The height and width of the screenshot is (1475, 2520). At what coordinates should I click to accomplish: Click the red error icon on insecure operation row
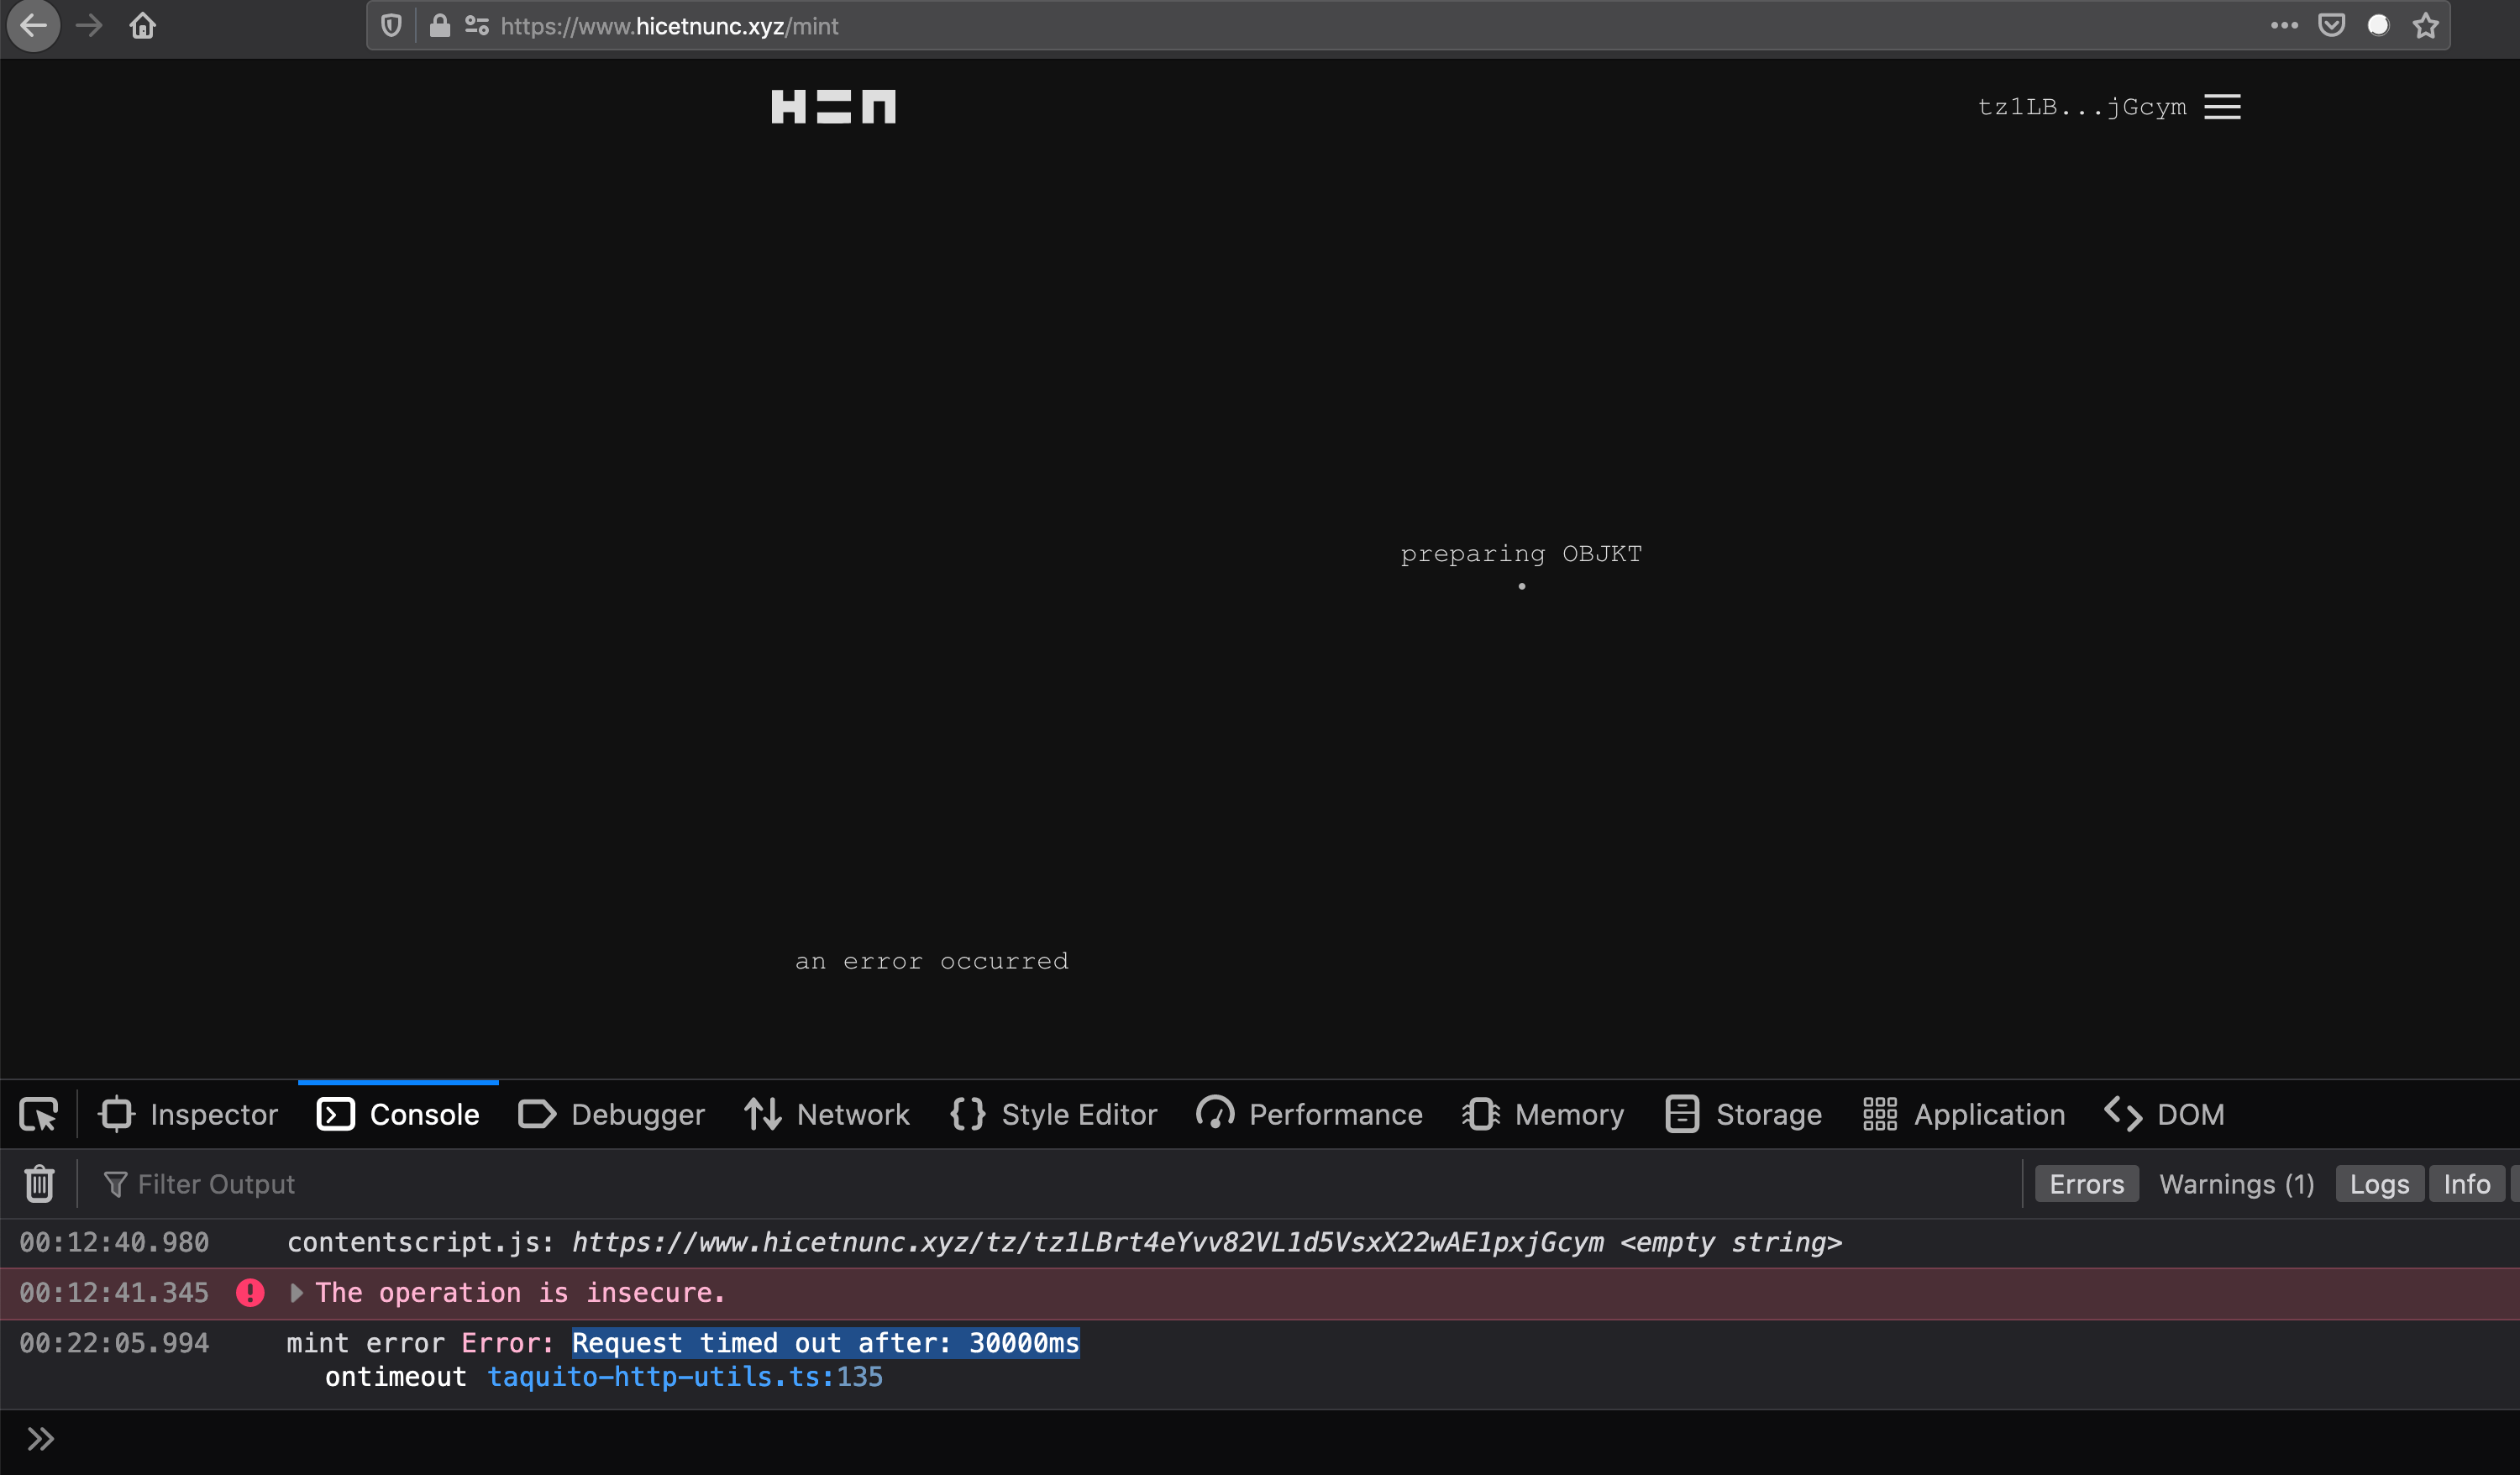pyautogui.click(x=250, y=1293)
